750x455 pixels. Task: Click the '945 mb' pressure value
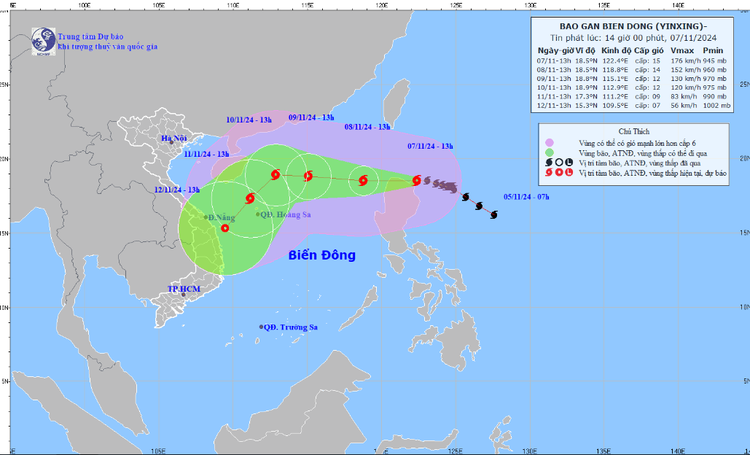tap(715, 61)
